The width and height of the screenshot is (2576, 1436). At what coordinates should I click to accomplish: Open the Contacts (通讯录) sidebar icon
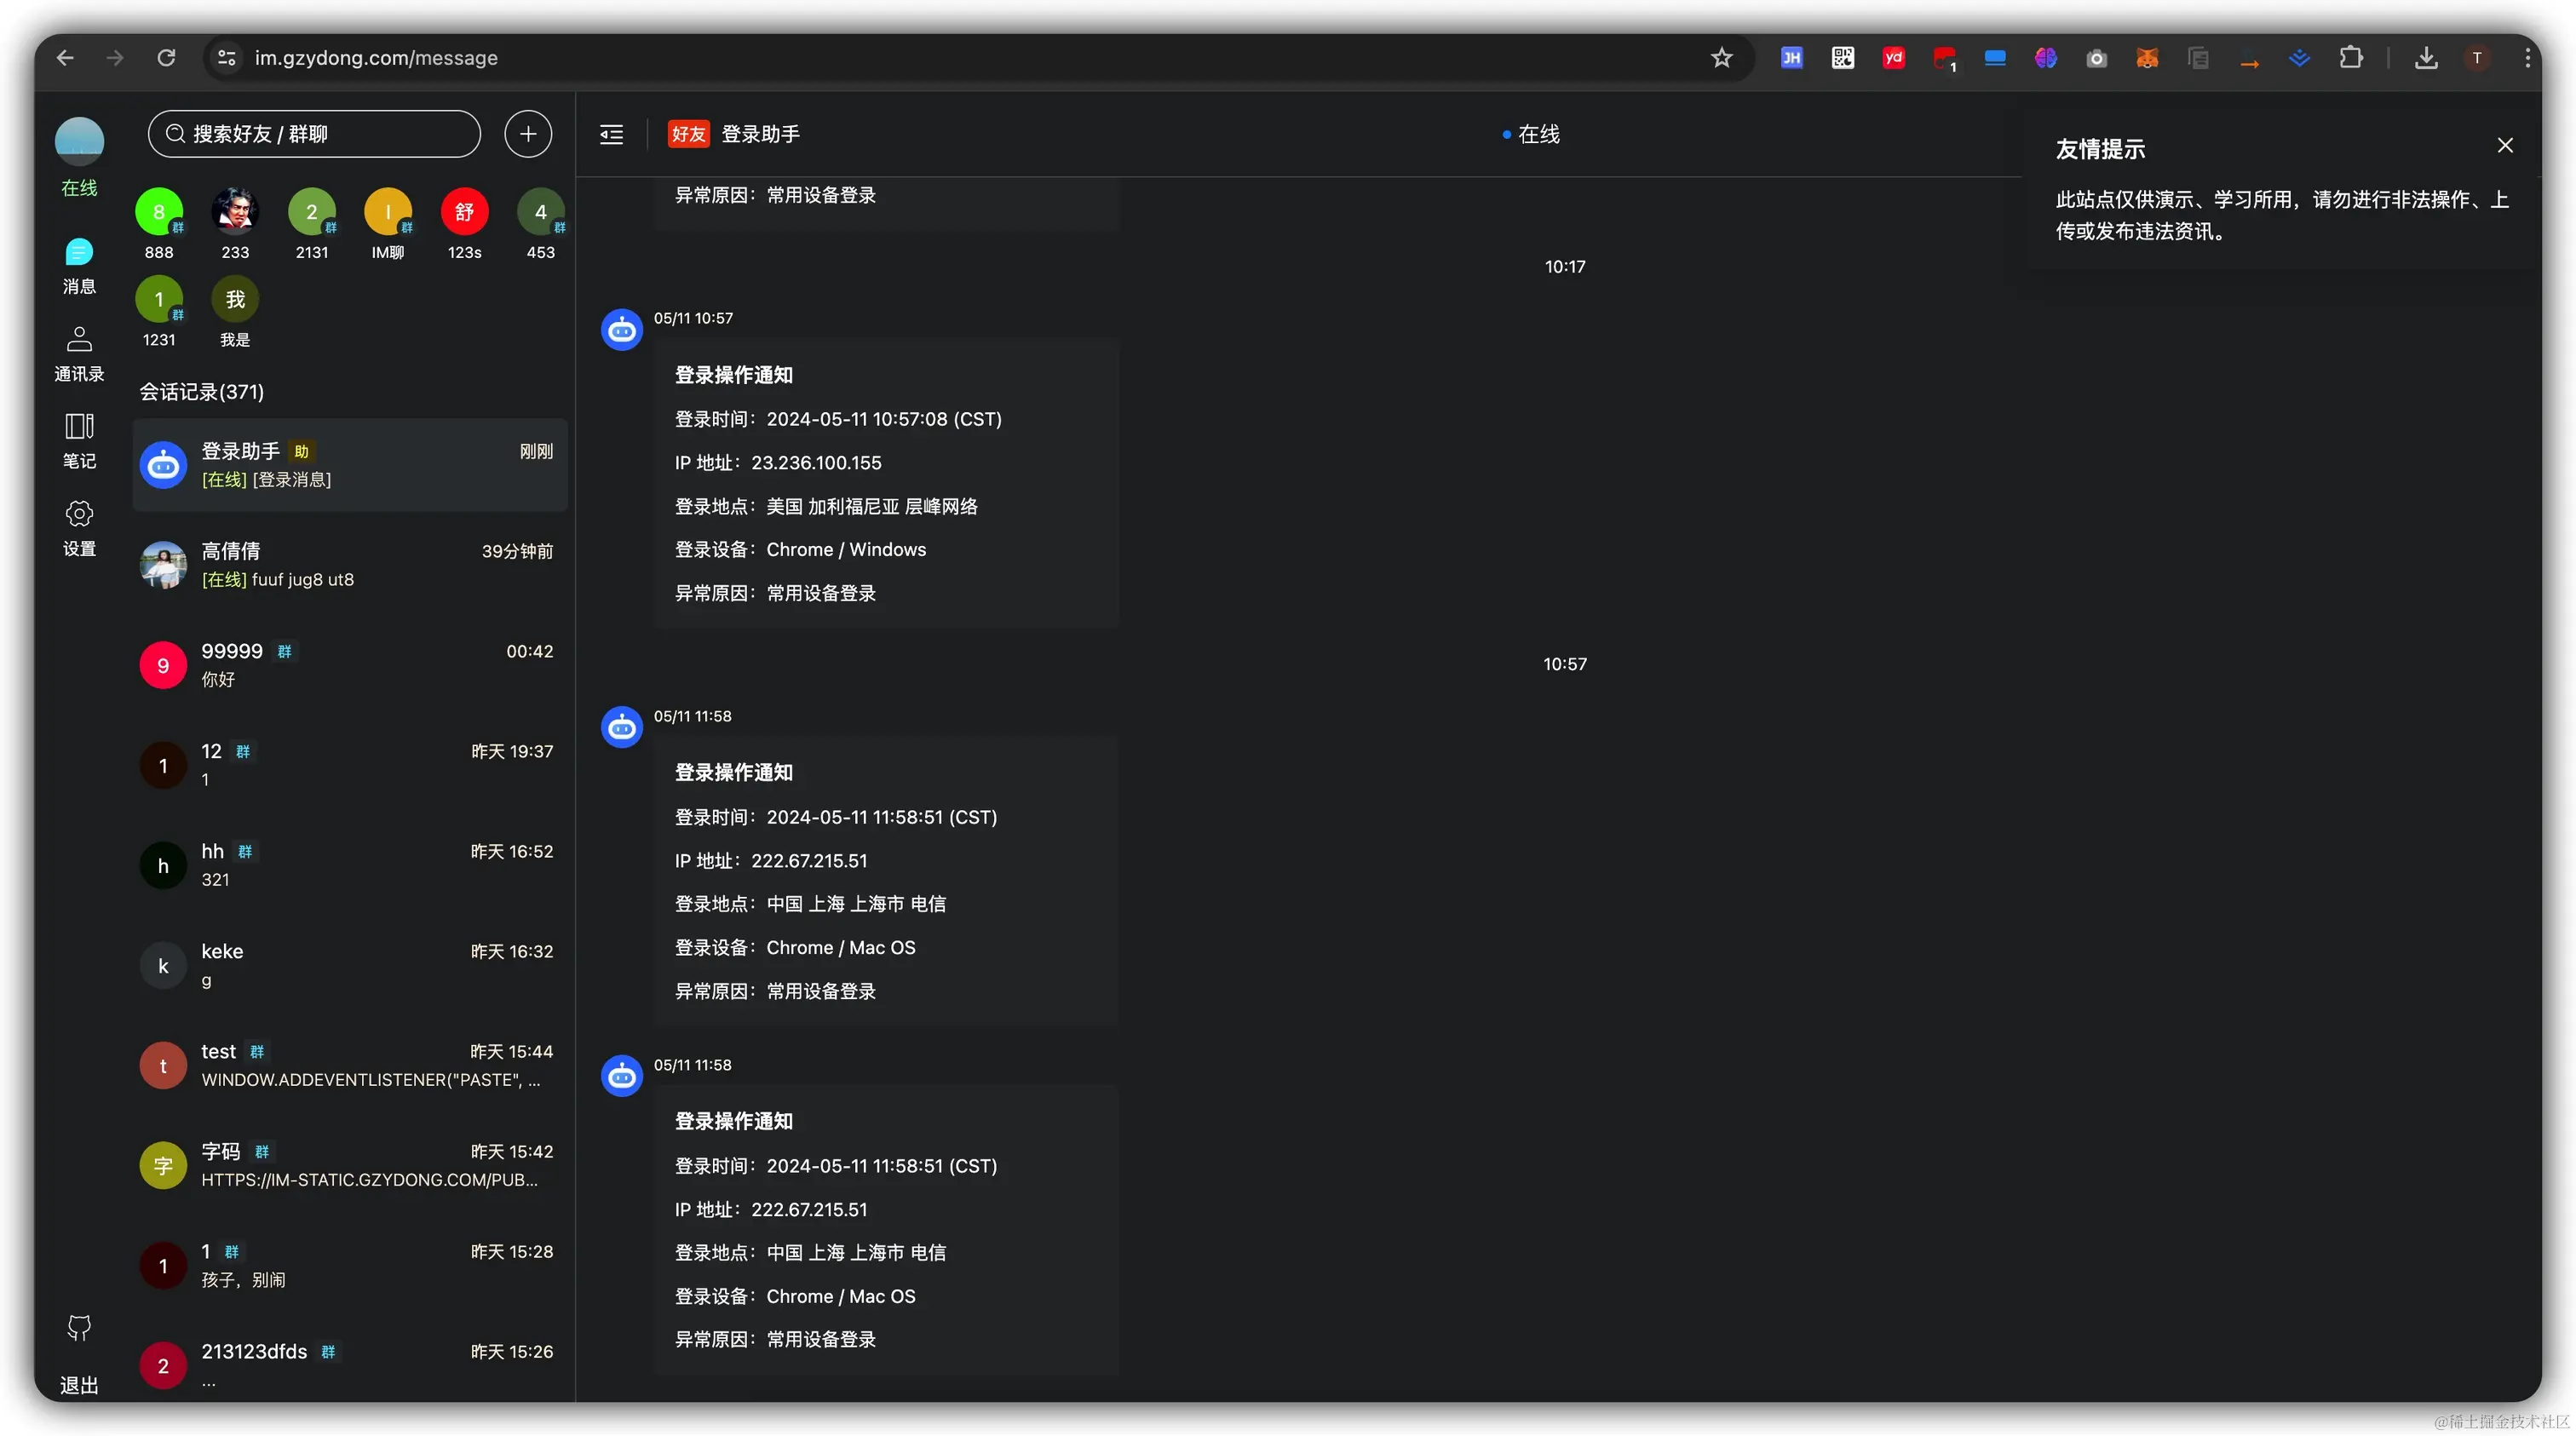(79, 340)
